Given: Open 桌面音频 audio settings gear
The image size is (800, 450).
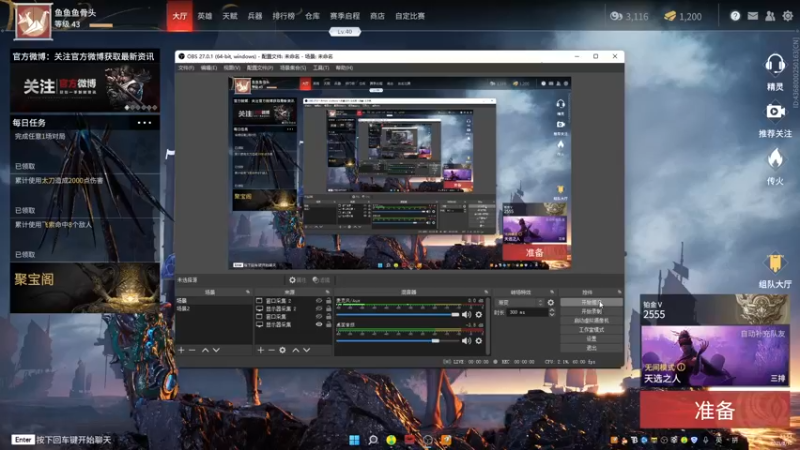Looking at the screenshot, I should click(x=479, y=340).
